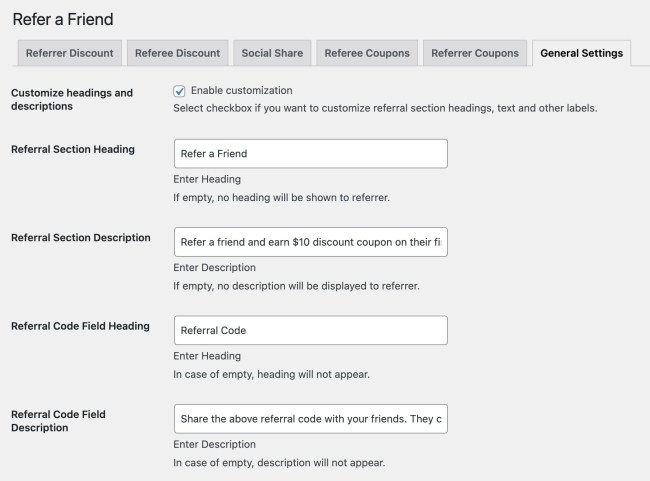Viewport: 650px width, 481px height.
Task: Click 'If empty, no heading will be shown' hint
Action: pyautogui.click(x=281, y=197)
